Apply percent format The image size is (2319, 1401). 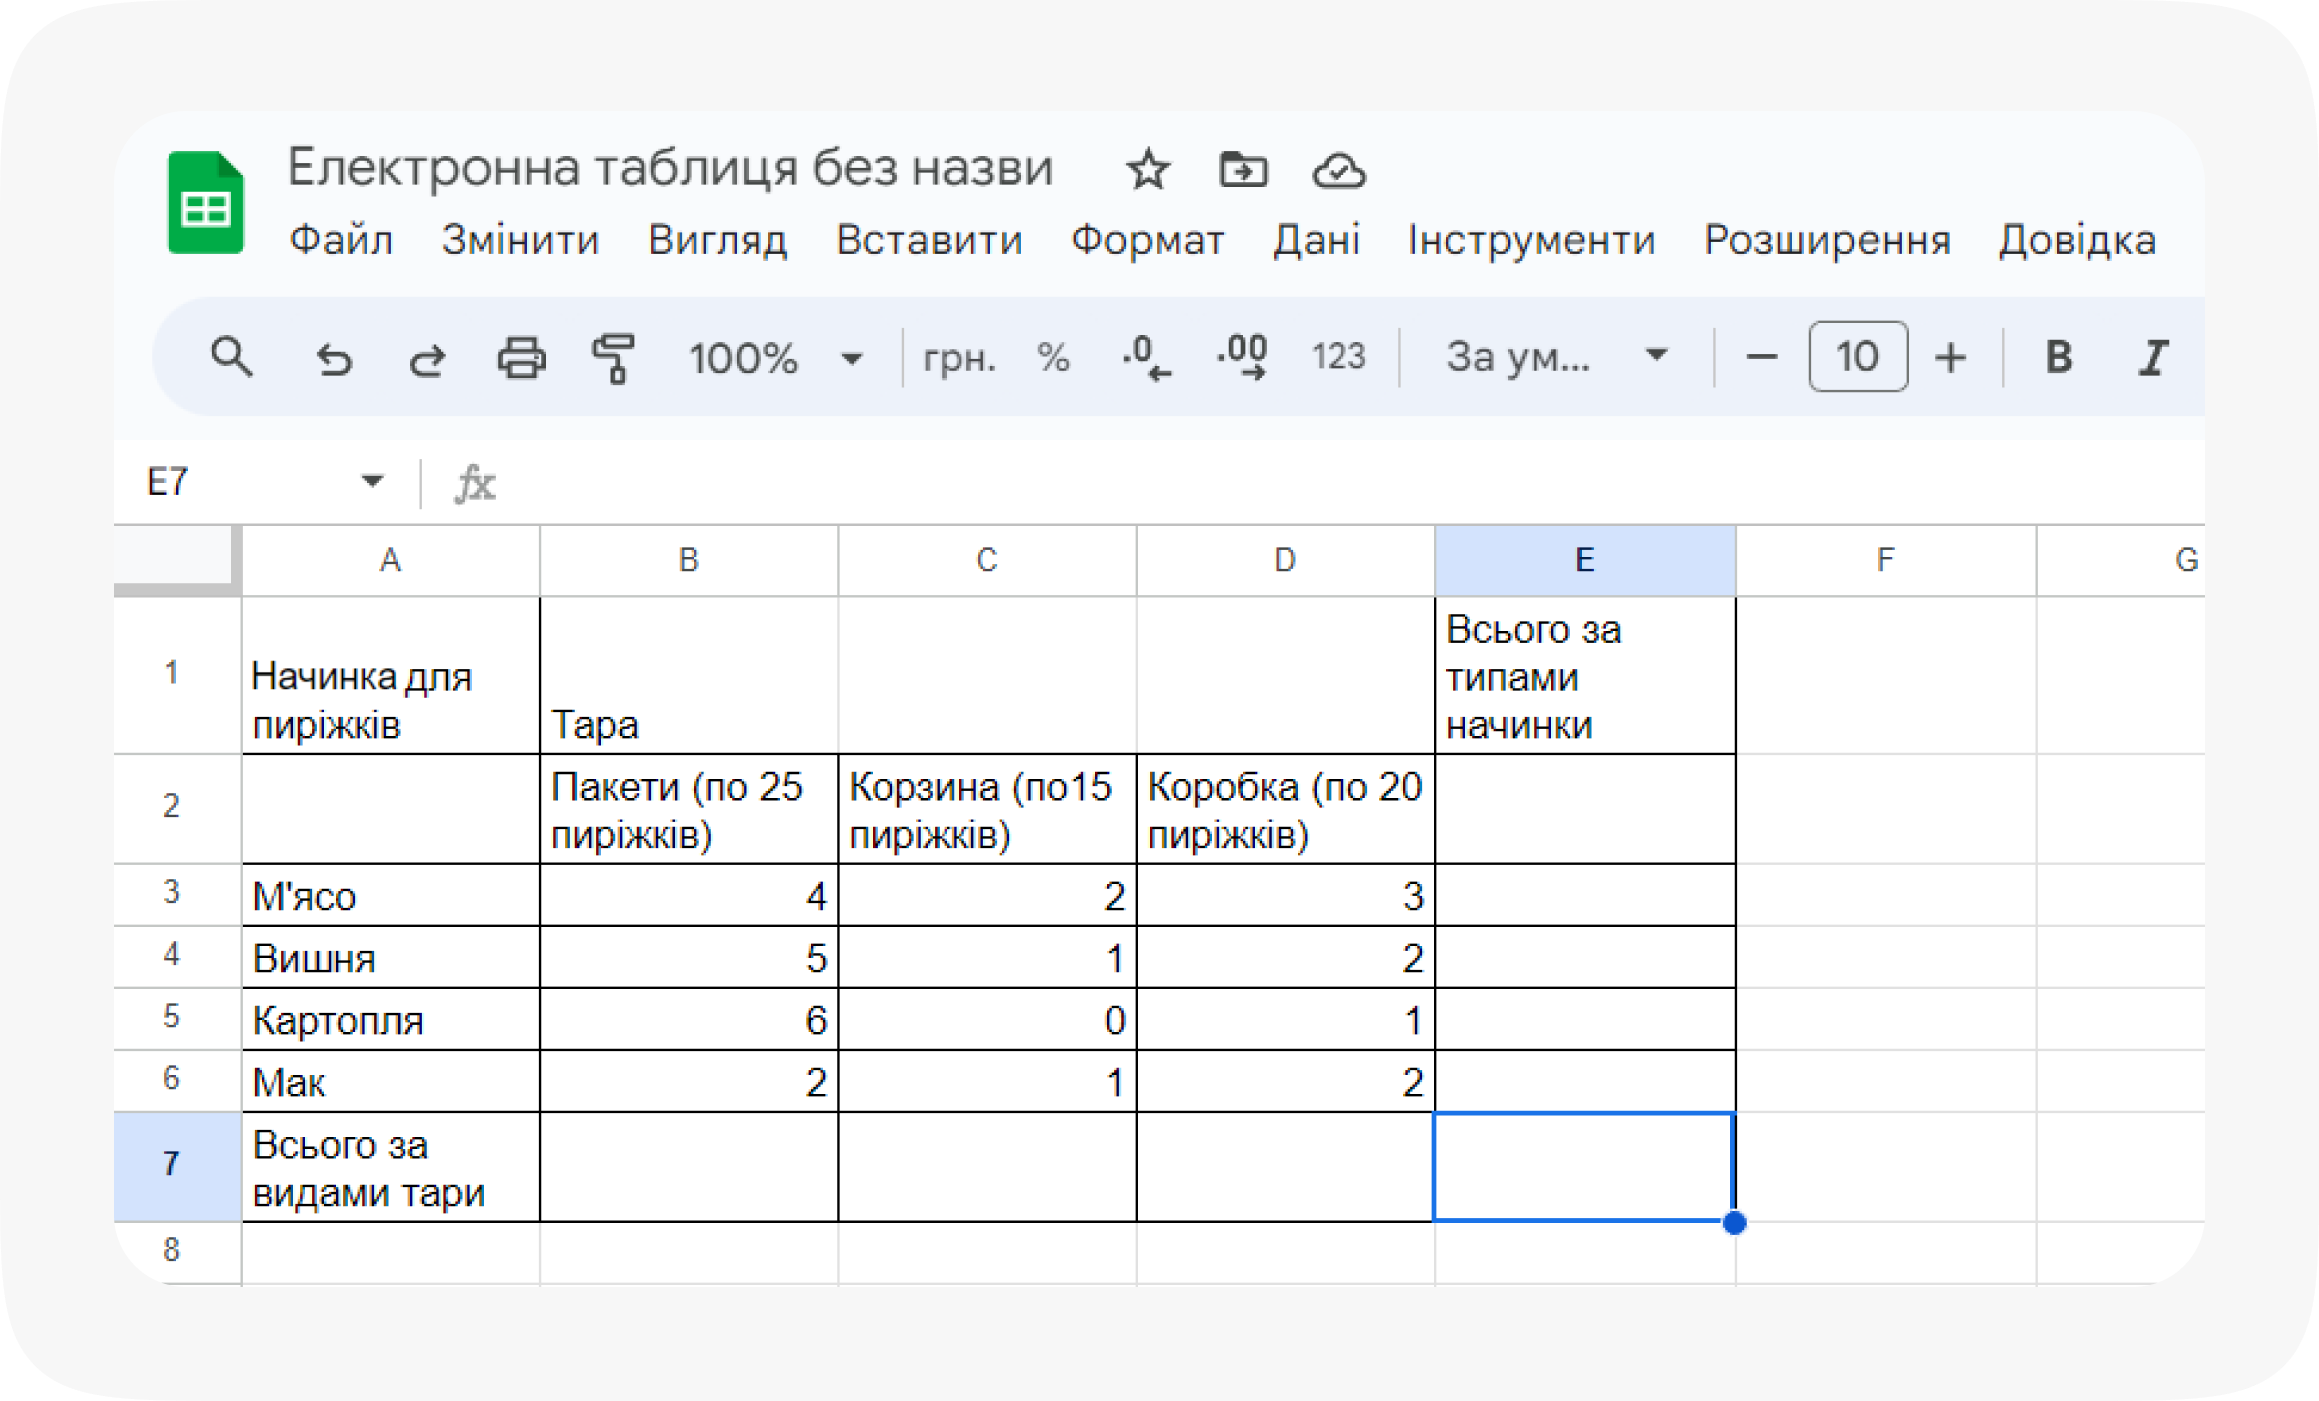1053,357
